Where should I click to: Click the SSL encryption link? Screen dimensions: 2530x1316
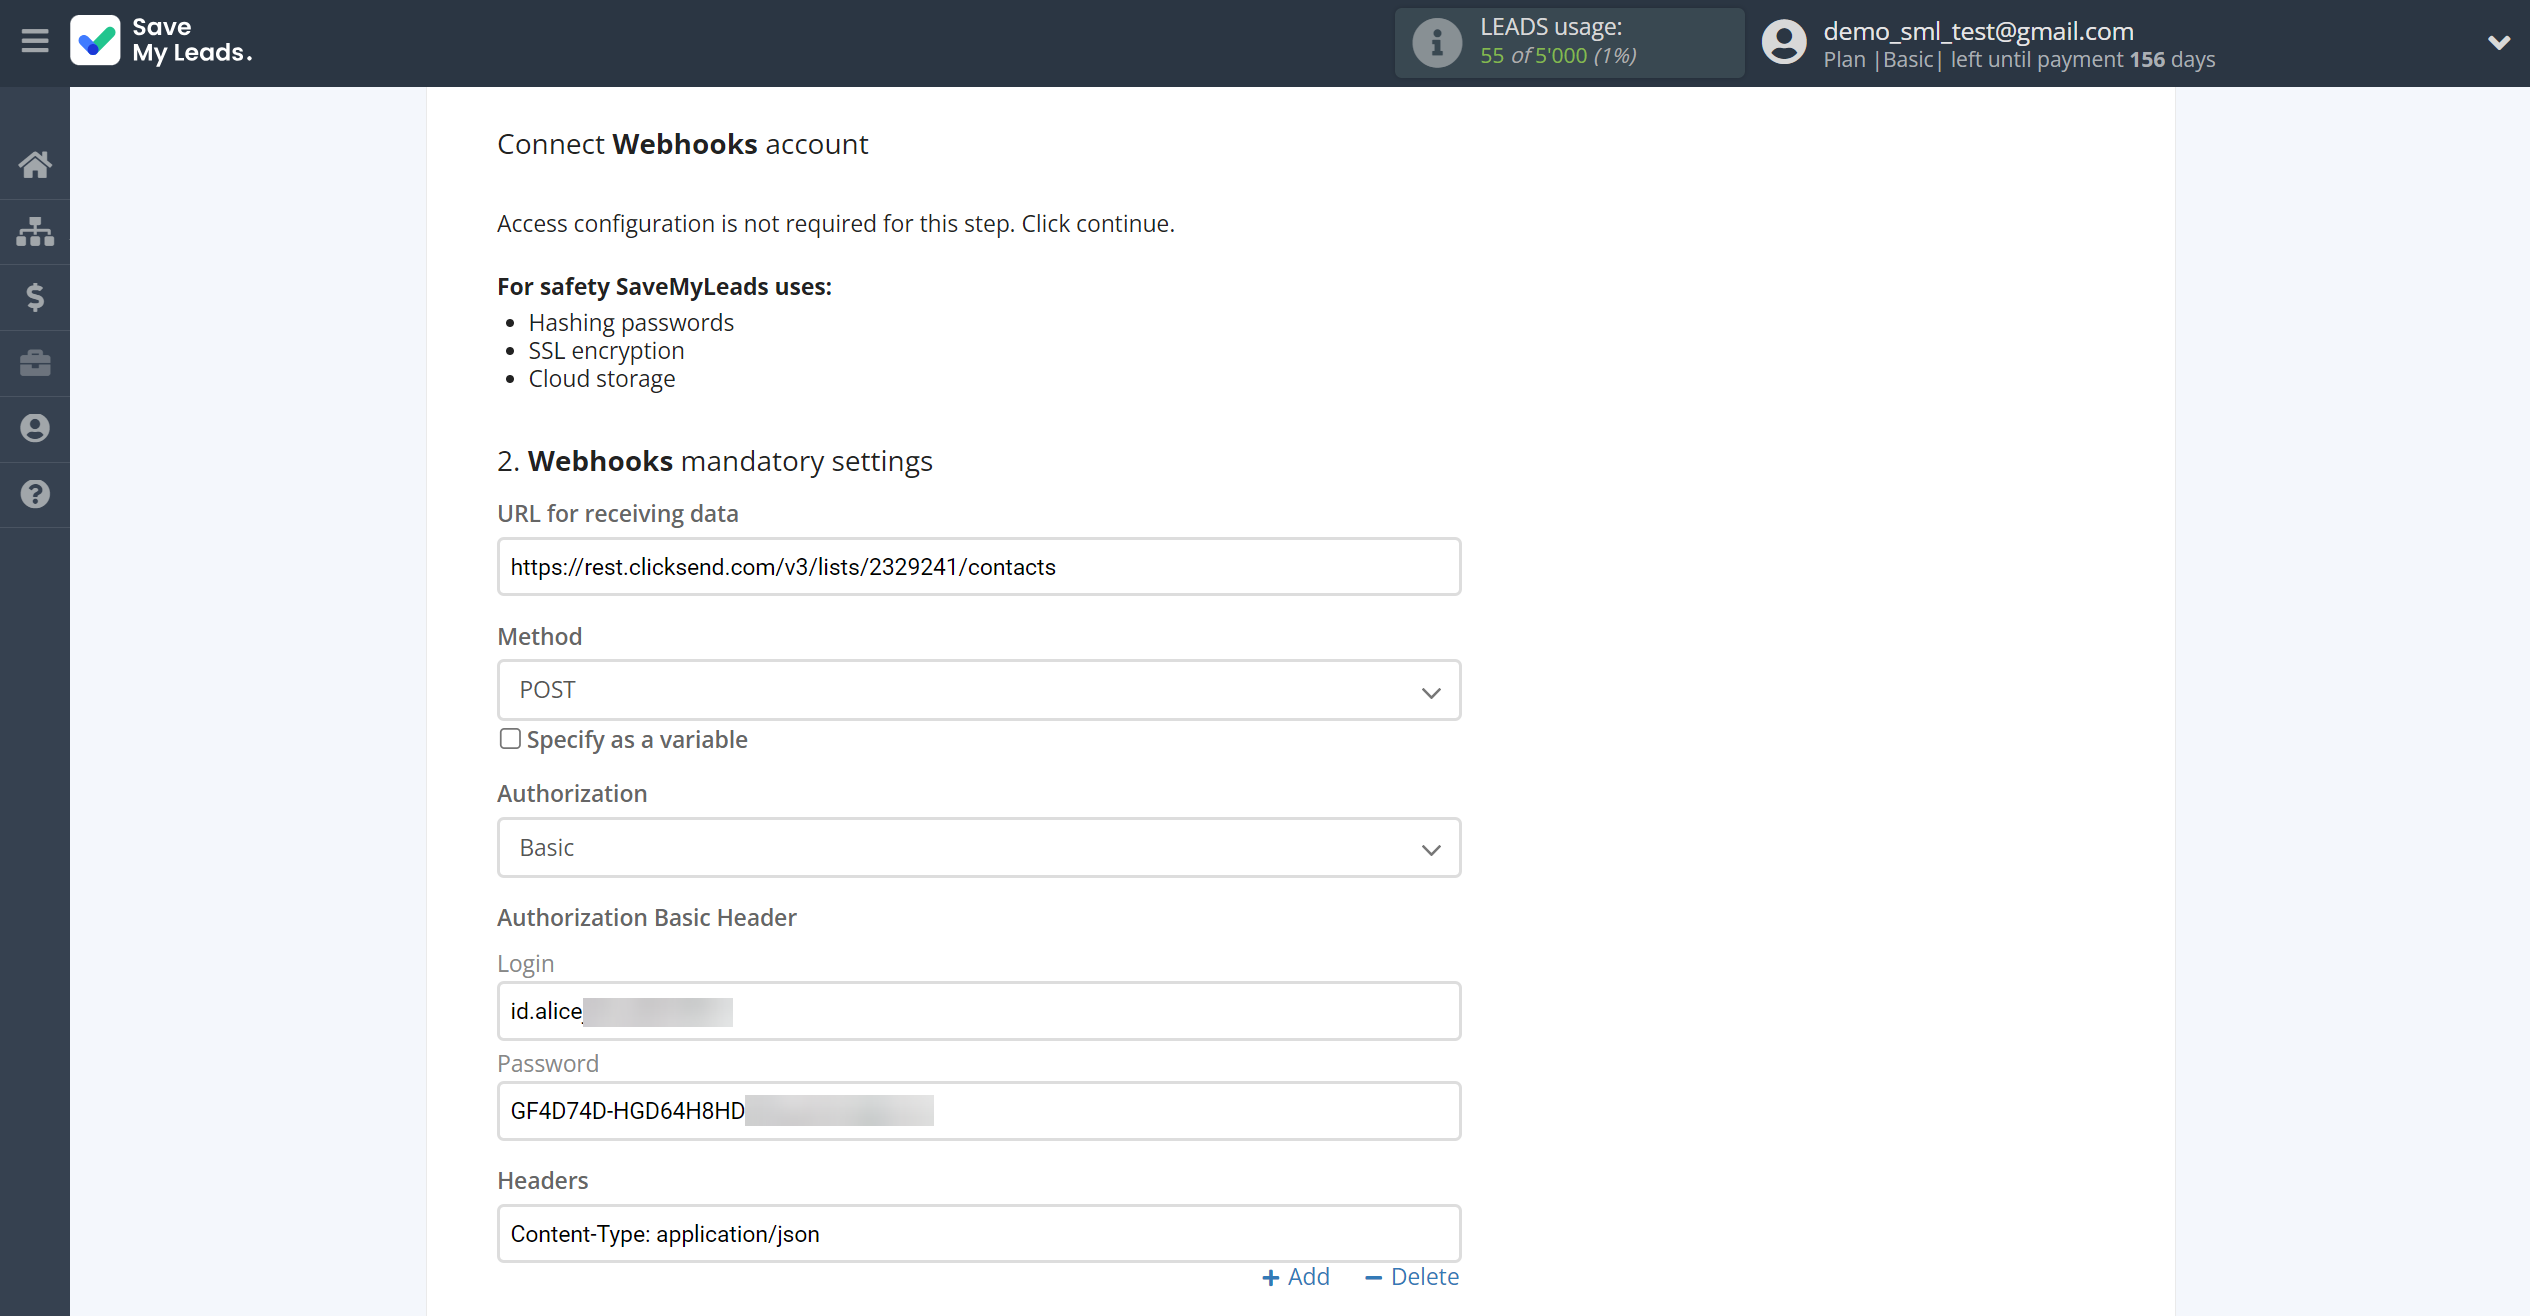click(x=606, y=350)
